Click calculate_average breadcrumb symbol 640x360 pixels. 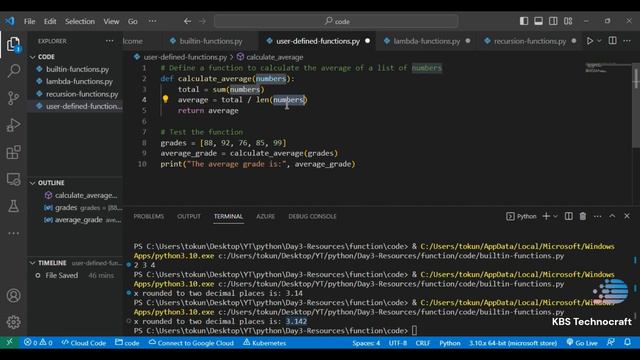point(270,57)
